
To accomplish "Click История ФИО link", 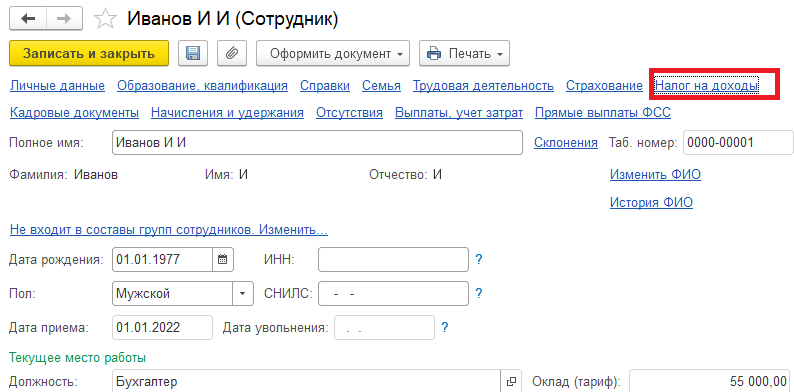I will click(651, 203).
